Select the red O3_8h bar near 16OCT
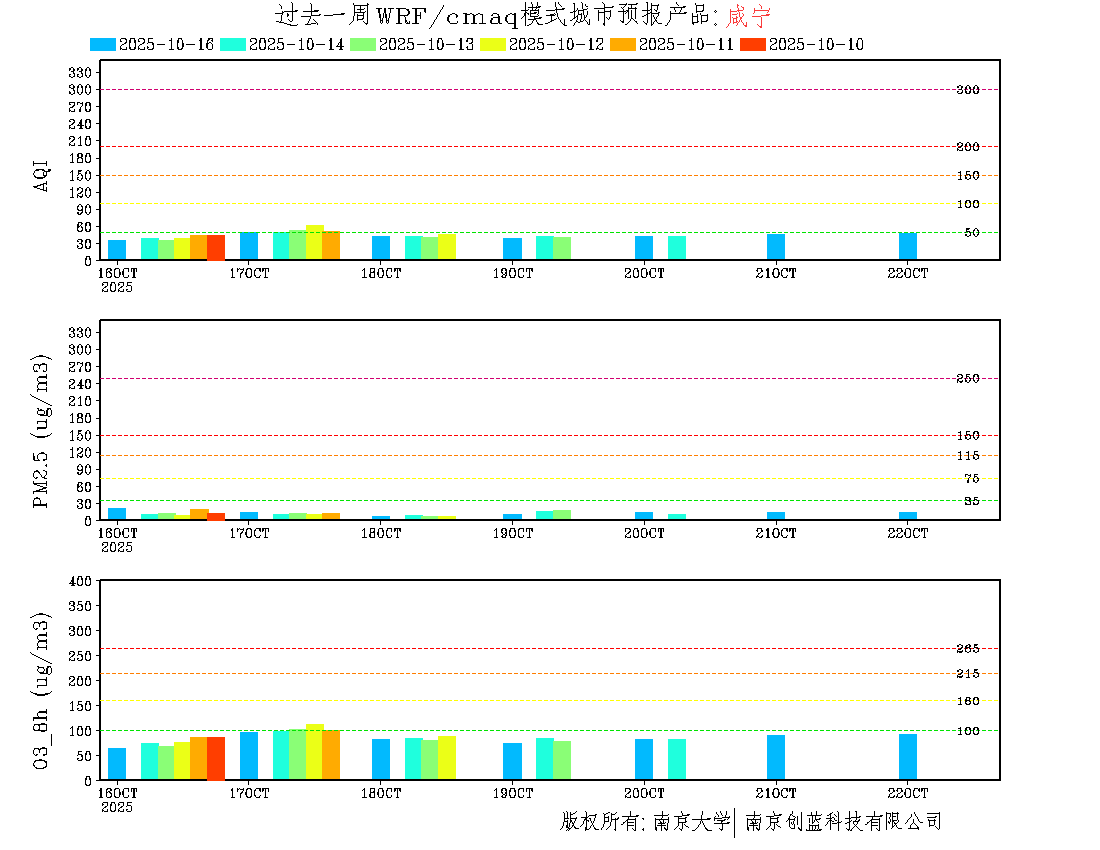1100x850 pixels. [x=216, y=758]
